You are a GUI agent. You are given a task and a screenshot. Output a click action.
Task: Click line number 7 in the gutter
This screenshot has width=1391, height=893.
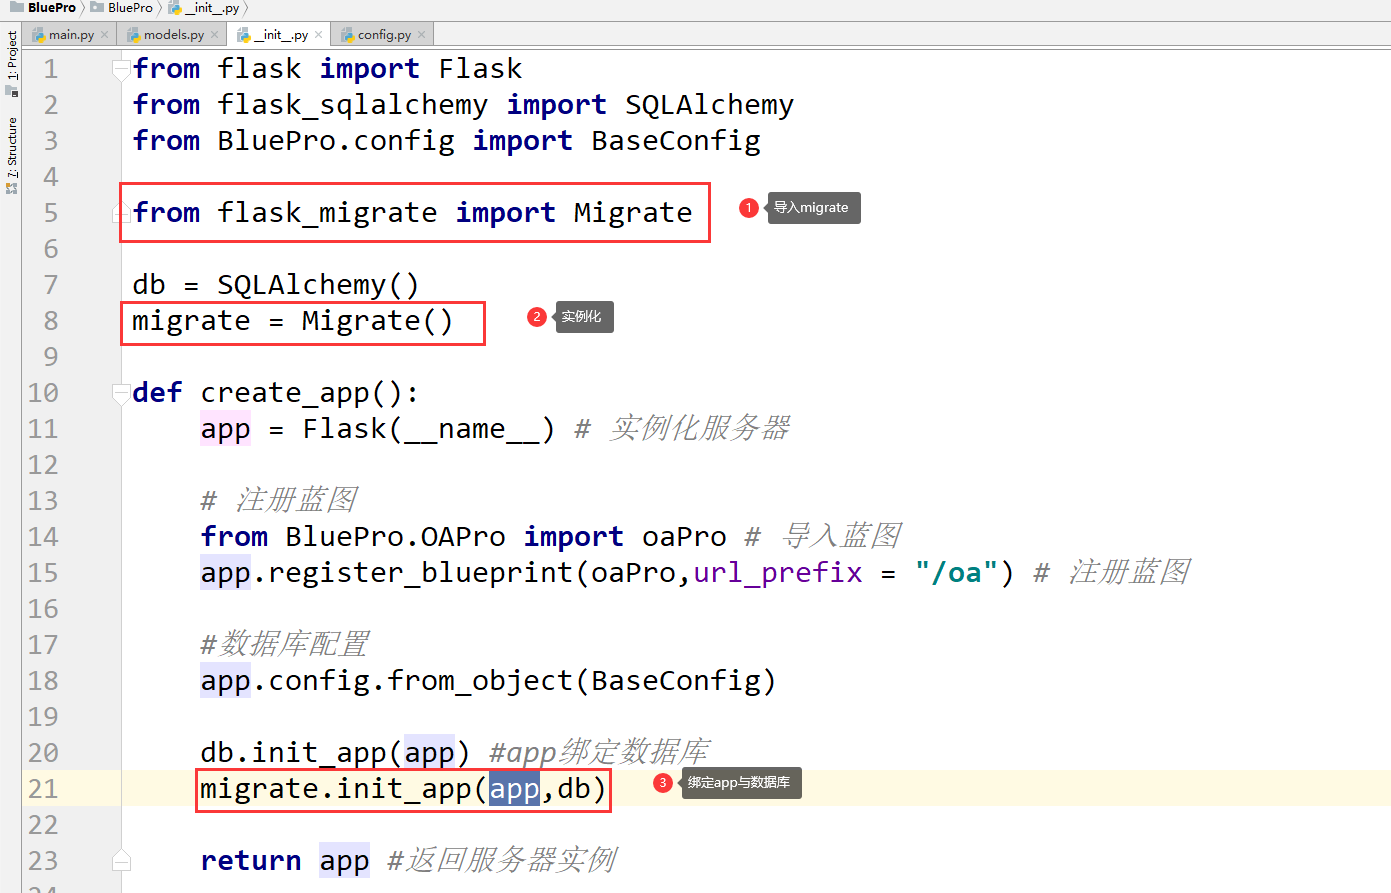click(51, 285)
